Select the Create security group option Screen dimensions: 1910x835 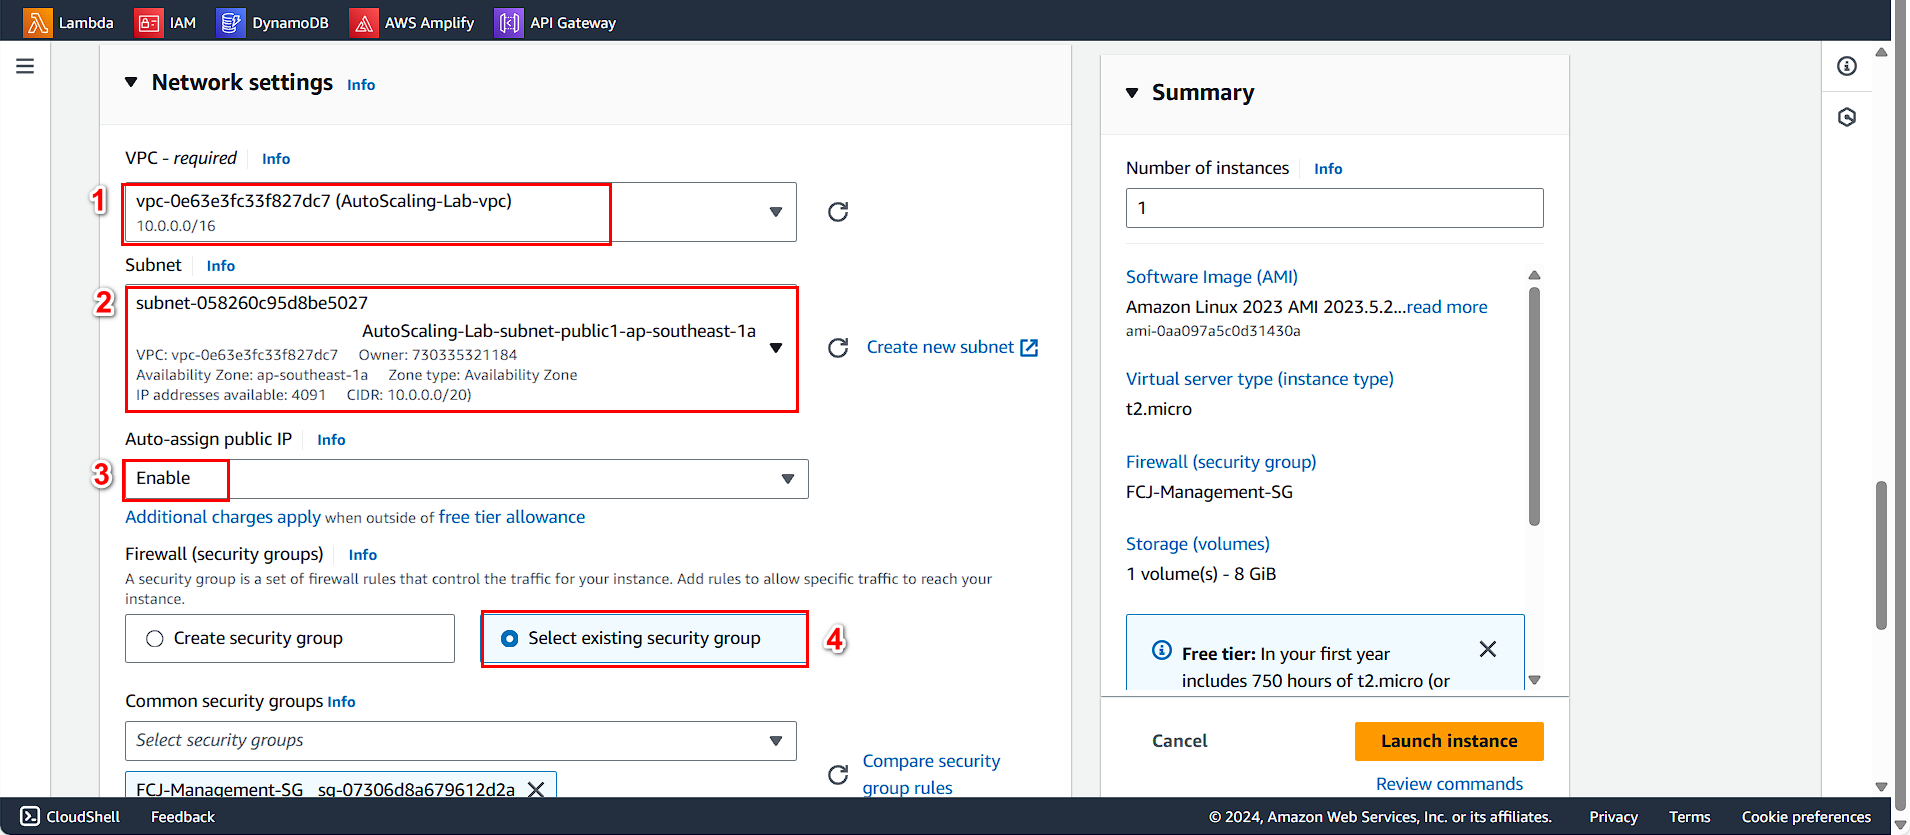155,639
